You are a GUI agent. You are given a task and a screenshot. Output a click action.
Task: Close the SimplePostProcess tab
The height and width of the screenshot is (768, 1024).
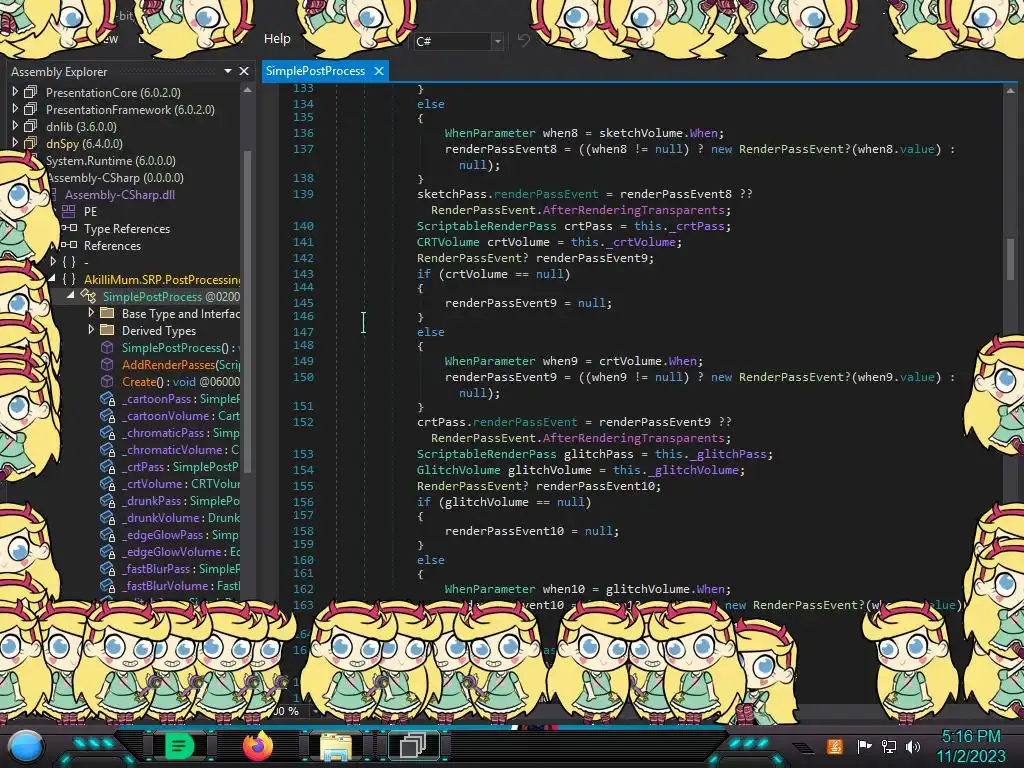379,71
